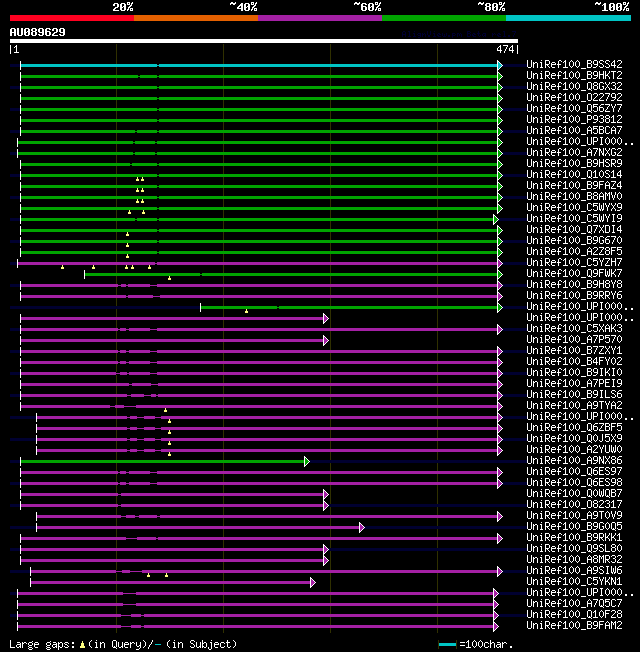Pick the UniRef100_C5WYI9 hit name
Image resolution: width=640 pixels, height=652 pixels.
tap(574, 219)
